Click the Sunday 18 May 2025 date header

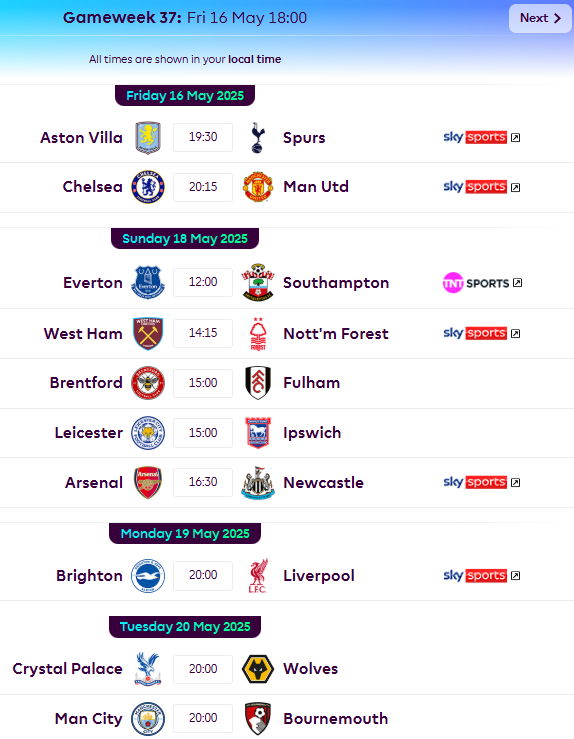click(185, 238)
